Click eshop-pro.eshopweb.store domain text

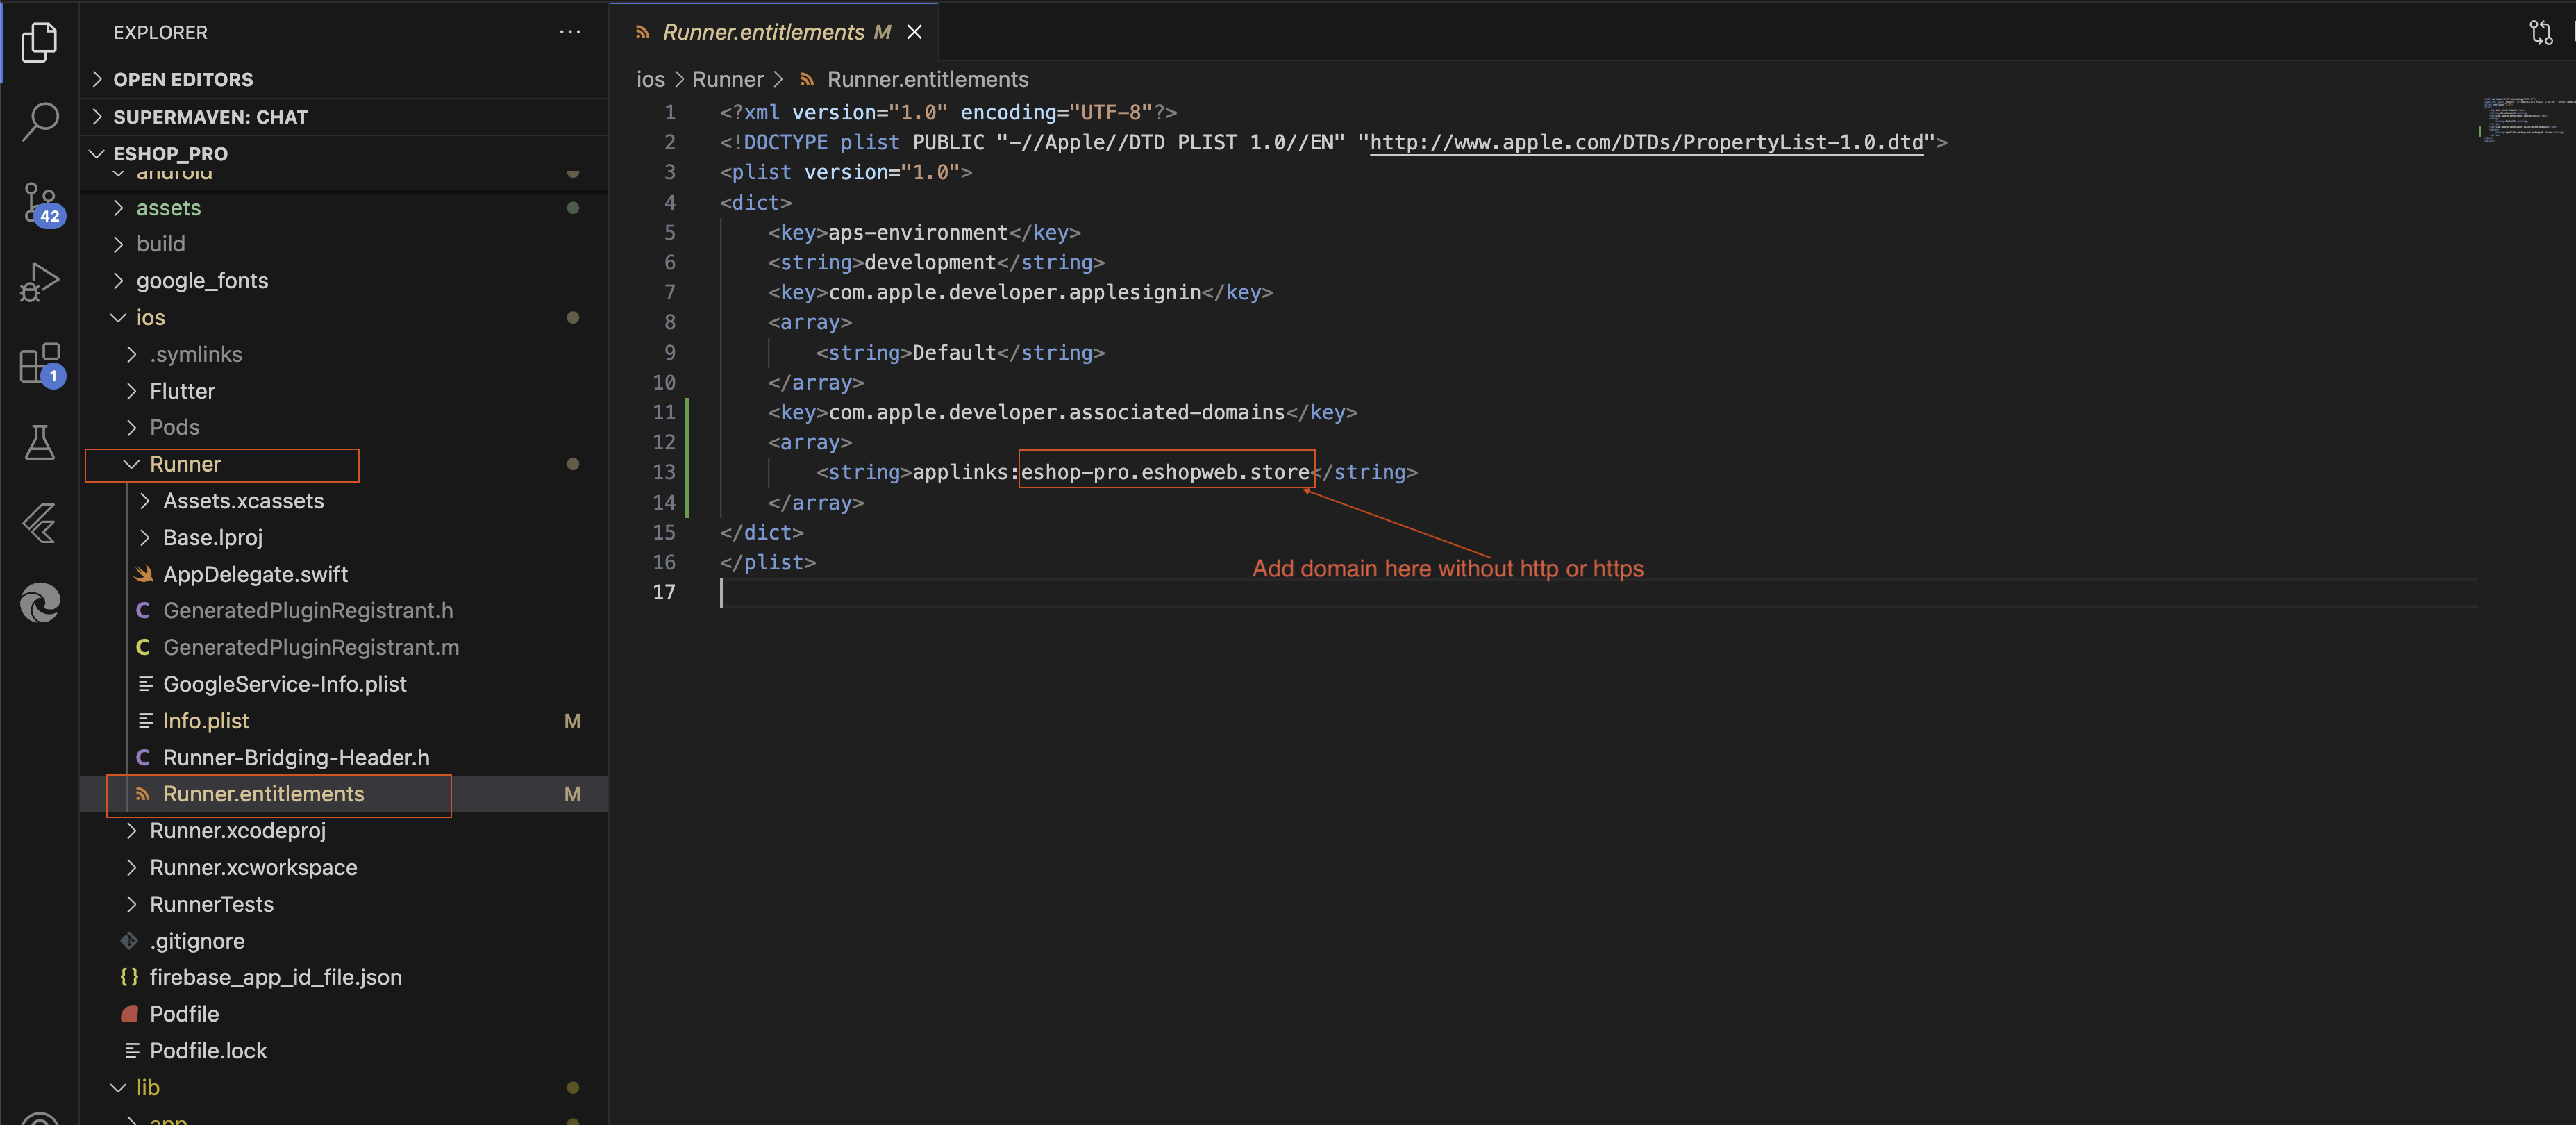(1165, 472)
